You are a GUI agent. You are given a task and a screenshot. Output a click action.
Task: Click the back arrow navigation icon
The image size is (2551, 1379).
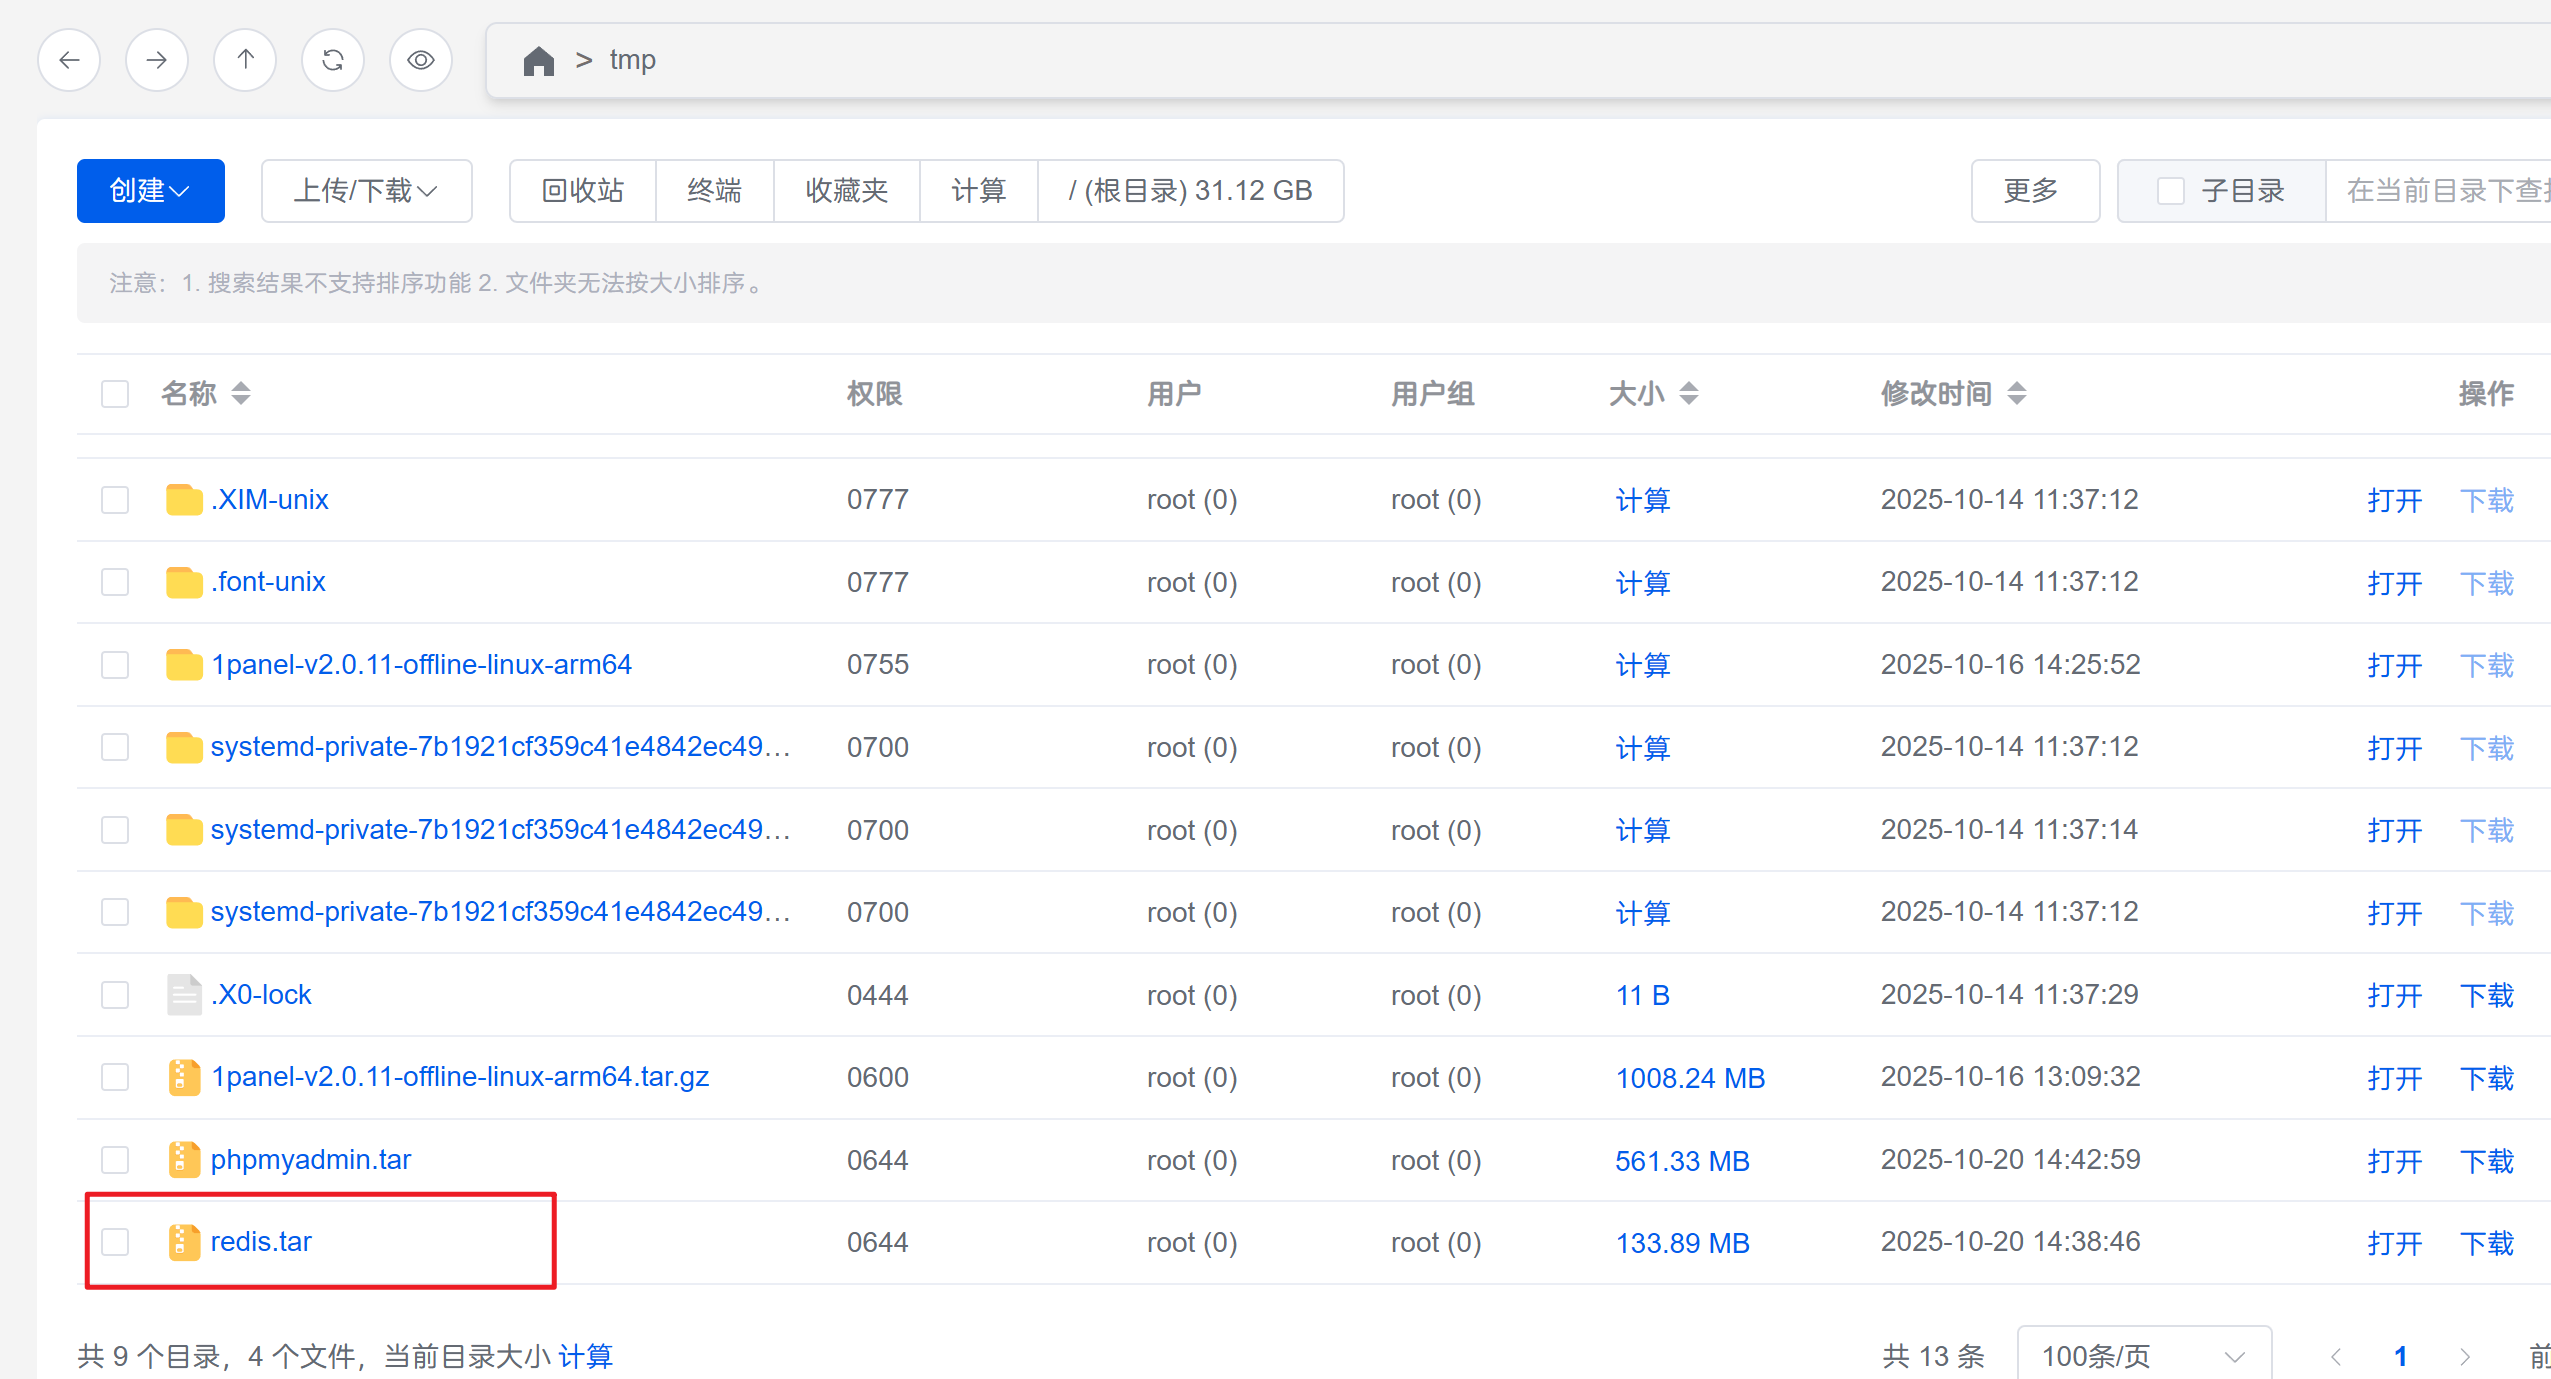(x=69, y=60)
